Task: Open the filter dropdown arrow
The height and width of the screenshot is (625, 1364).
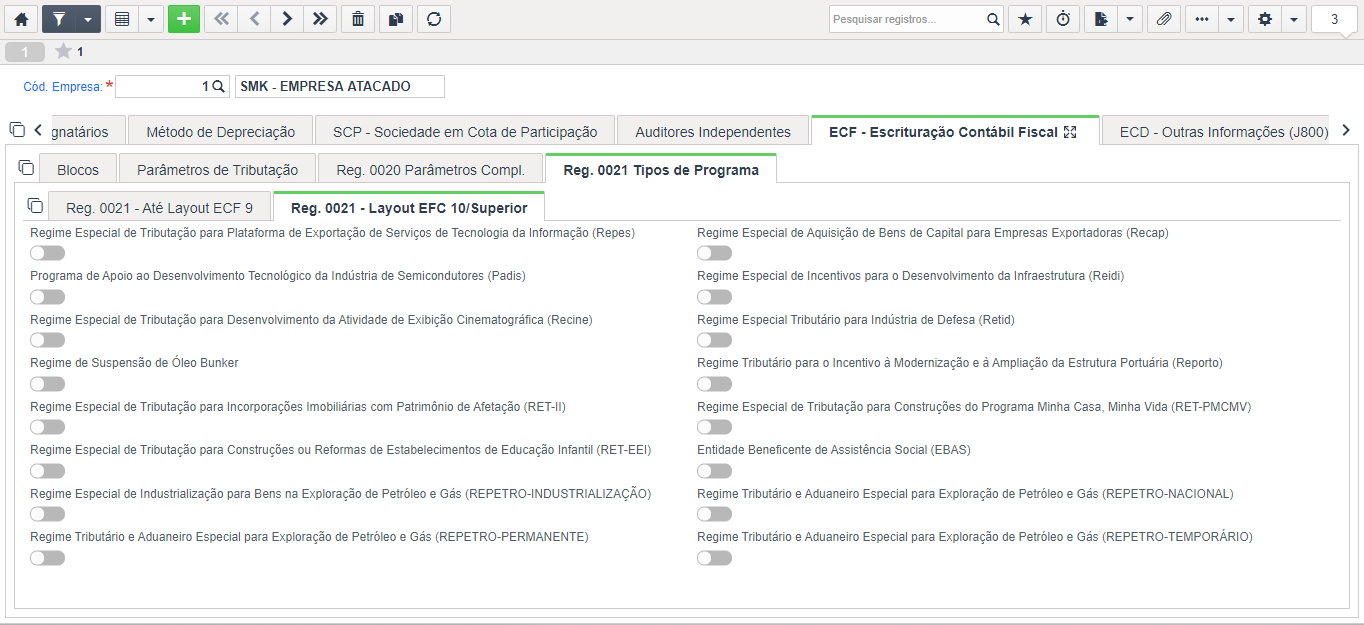Action: coord(90,19)
